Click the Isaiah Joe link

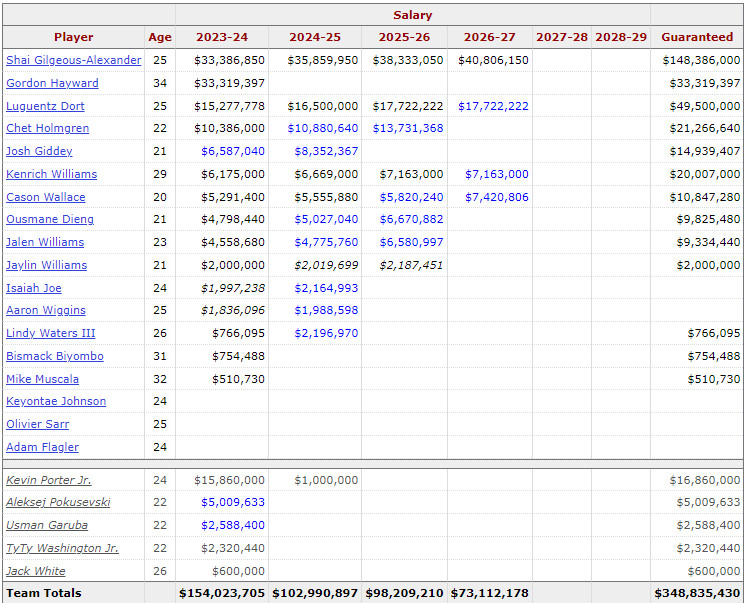pos(34,288)
